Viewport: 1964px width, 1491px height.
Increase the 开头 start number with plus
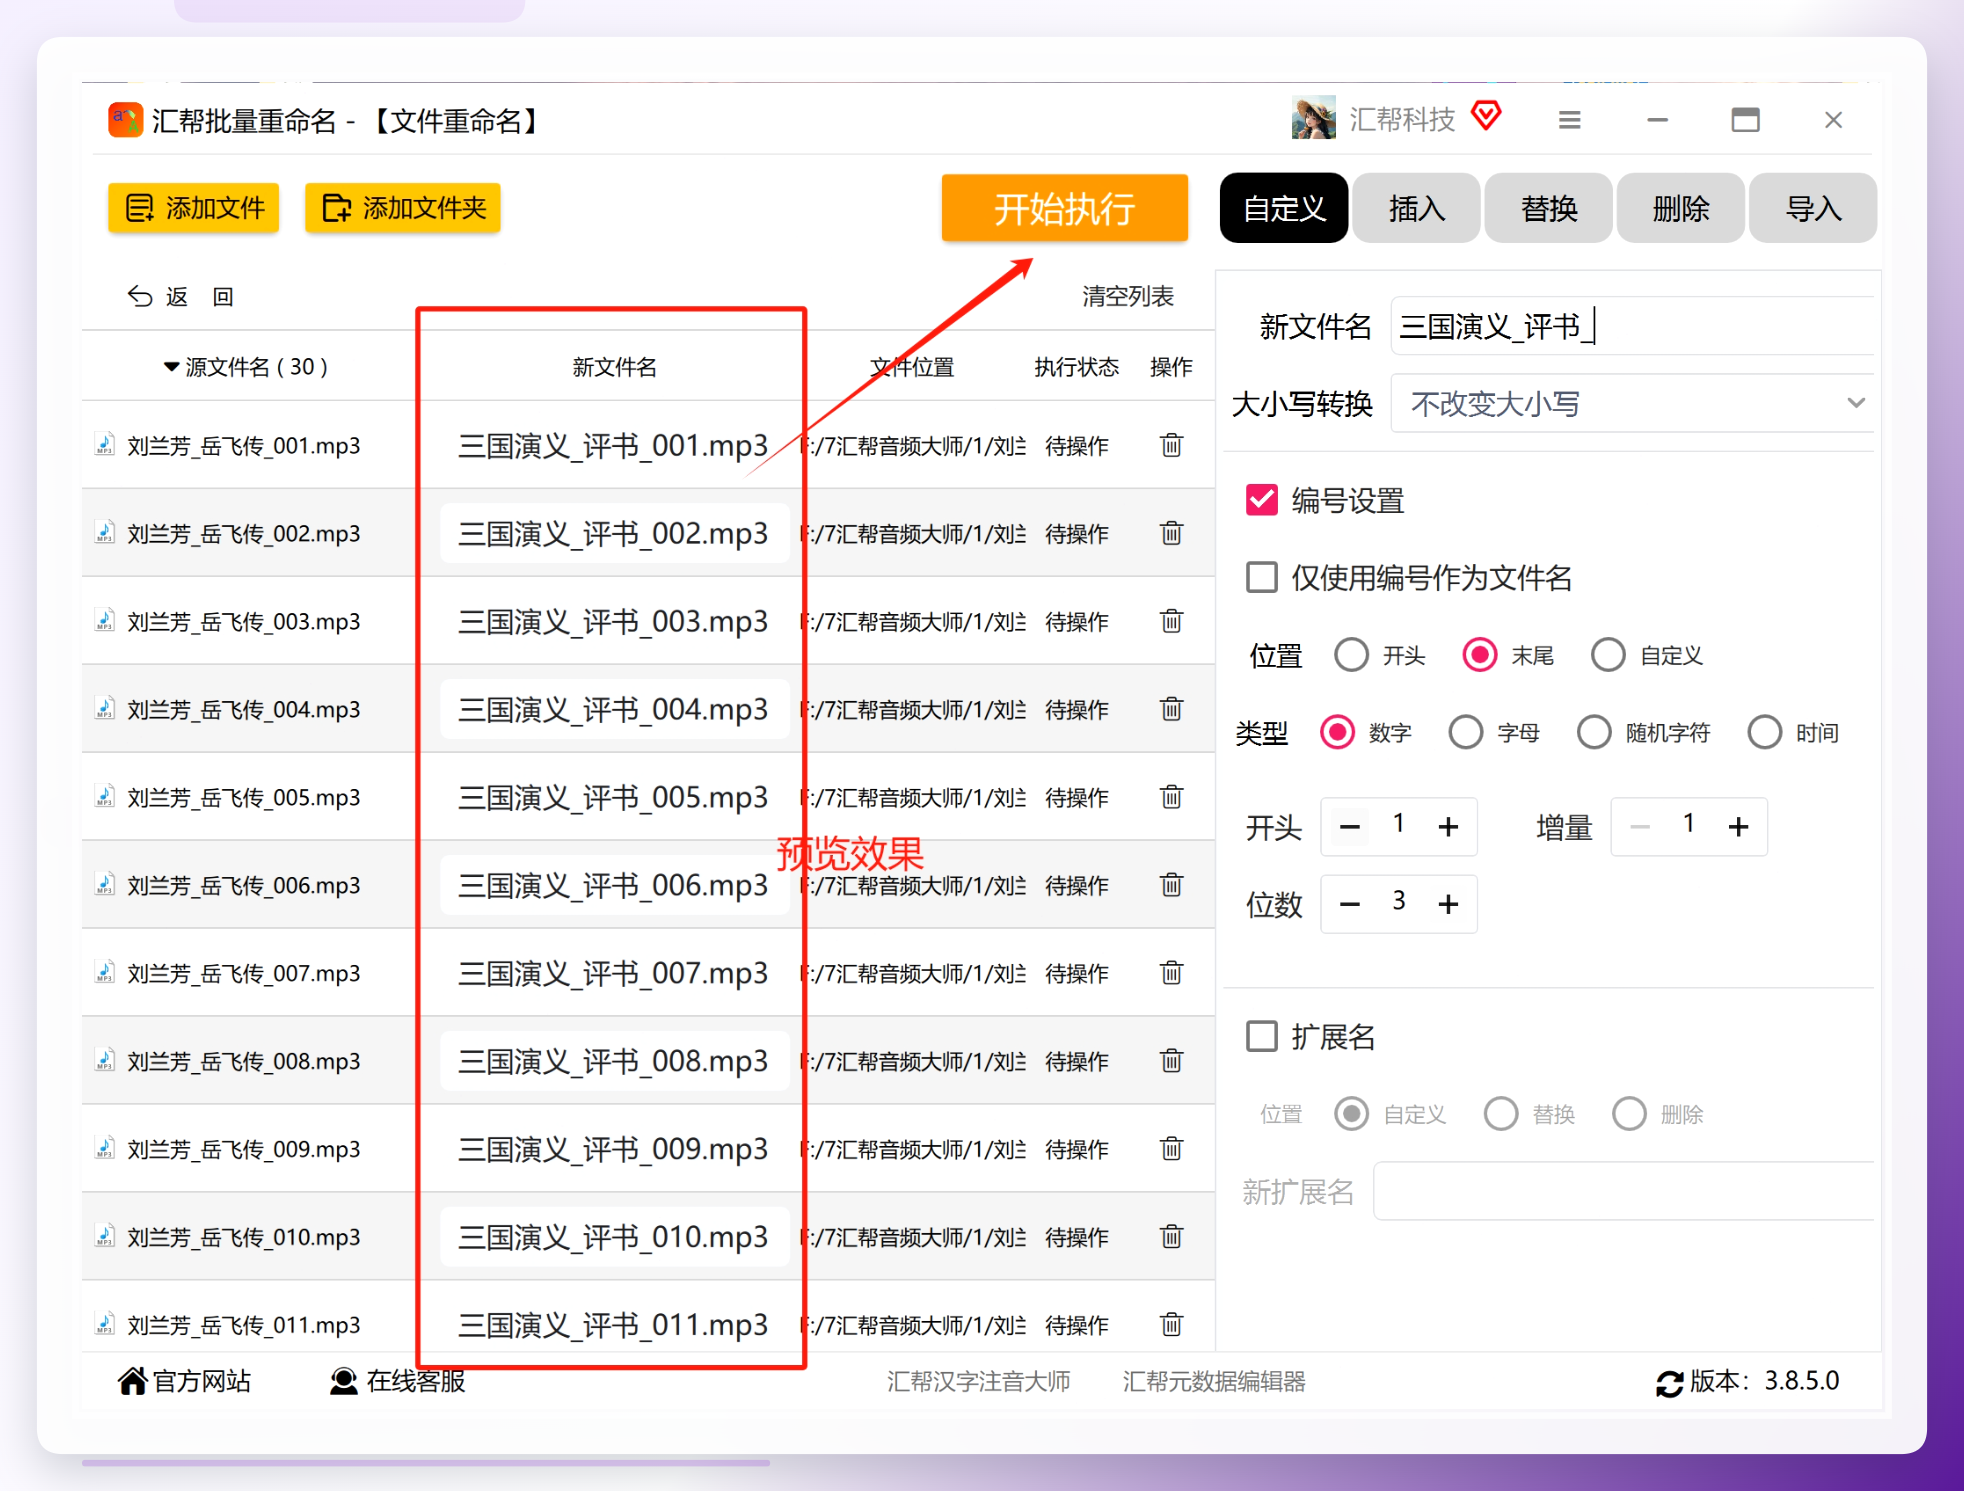[x=1448, y=827]
